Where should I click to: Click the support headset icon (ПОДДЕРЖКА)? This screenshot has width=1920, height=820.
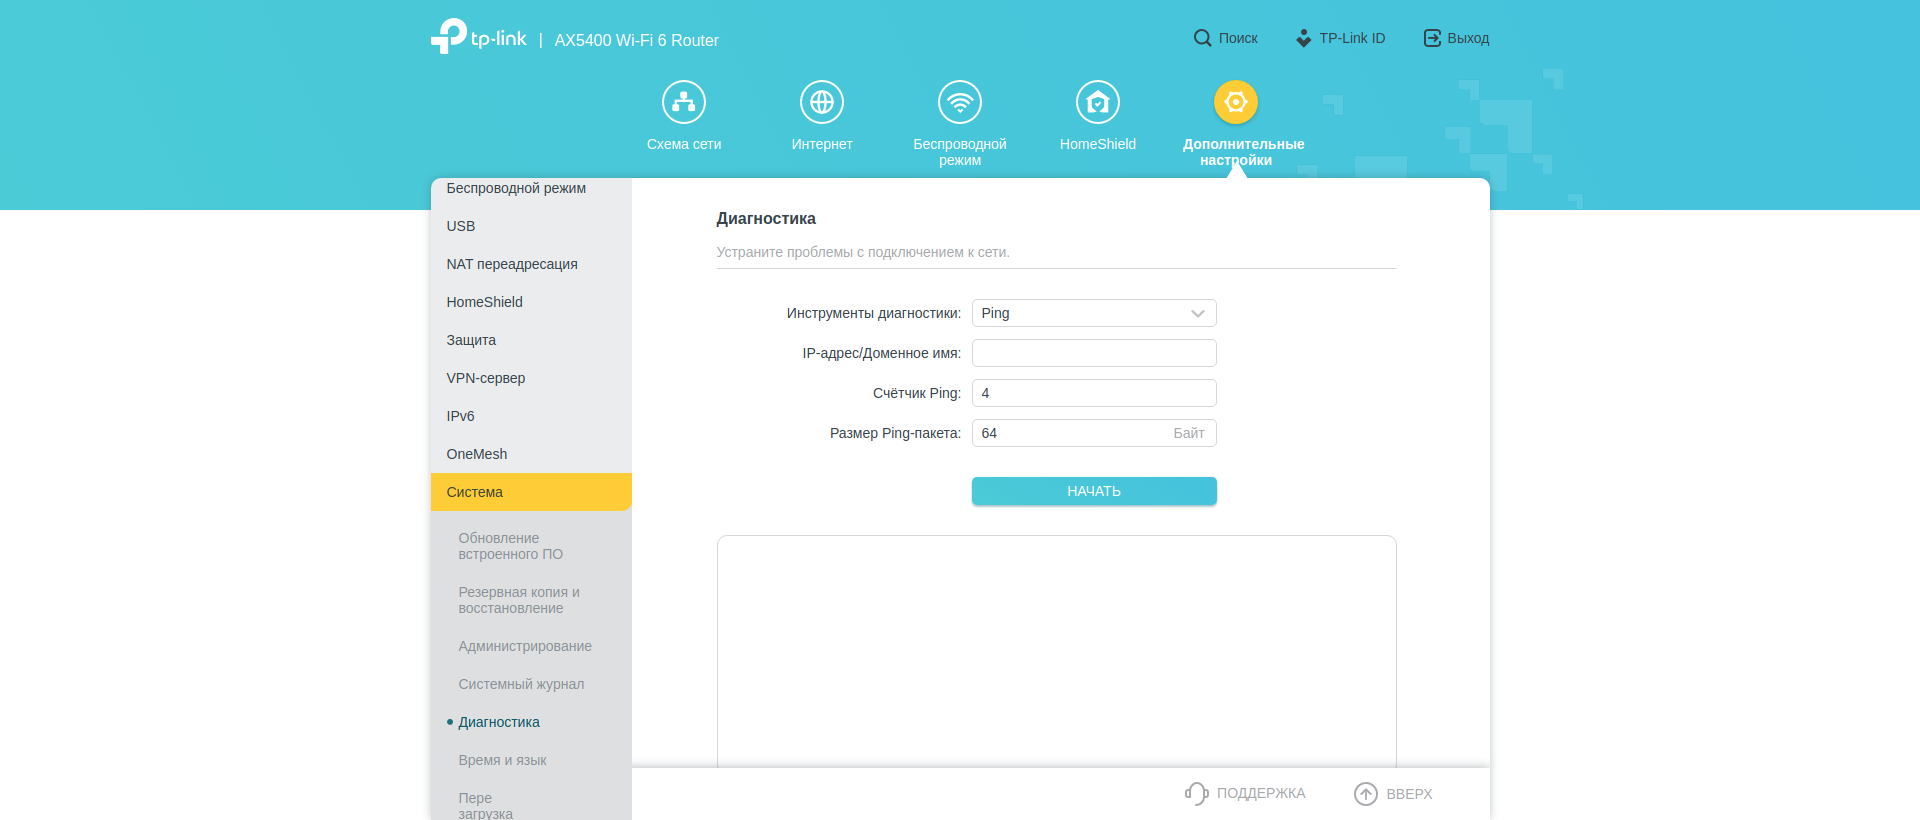pyautogui.click(x=1196, y=793)
